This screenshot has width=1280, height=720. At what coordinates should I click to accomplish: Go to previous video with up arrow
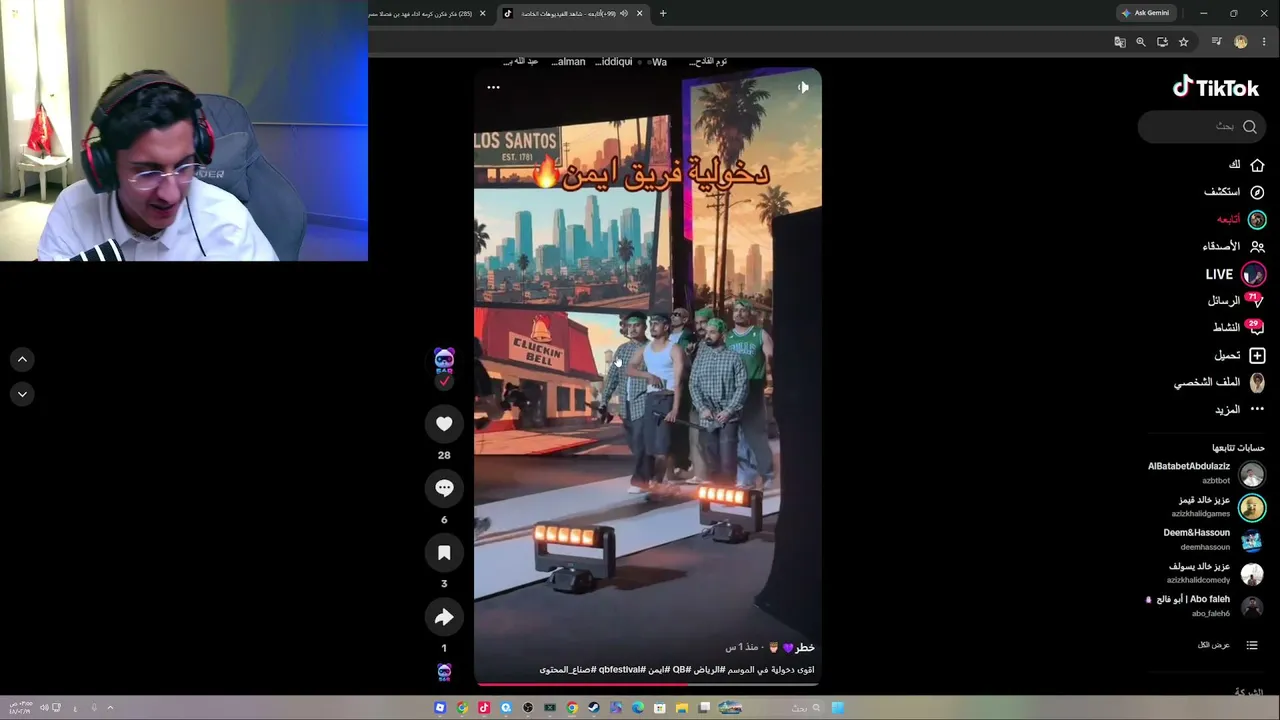tap(22, 359)
